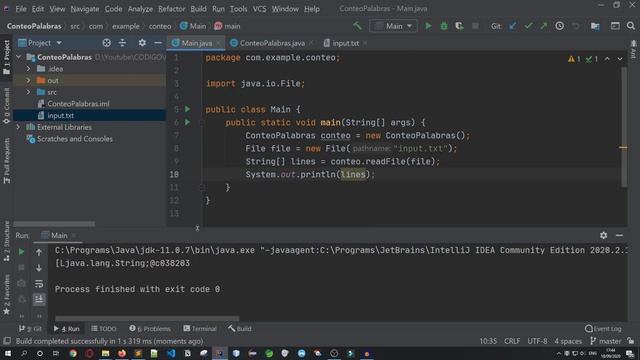Viewport: 640px width, 360px height.
Task: Click the Git push arrow icon
Action: click(x=544, y=26)
